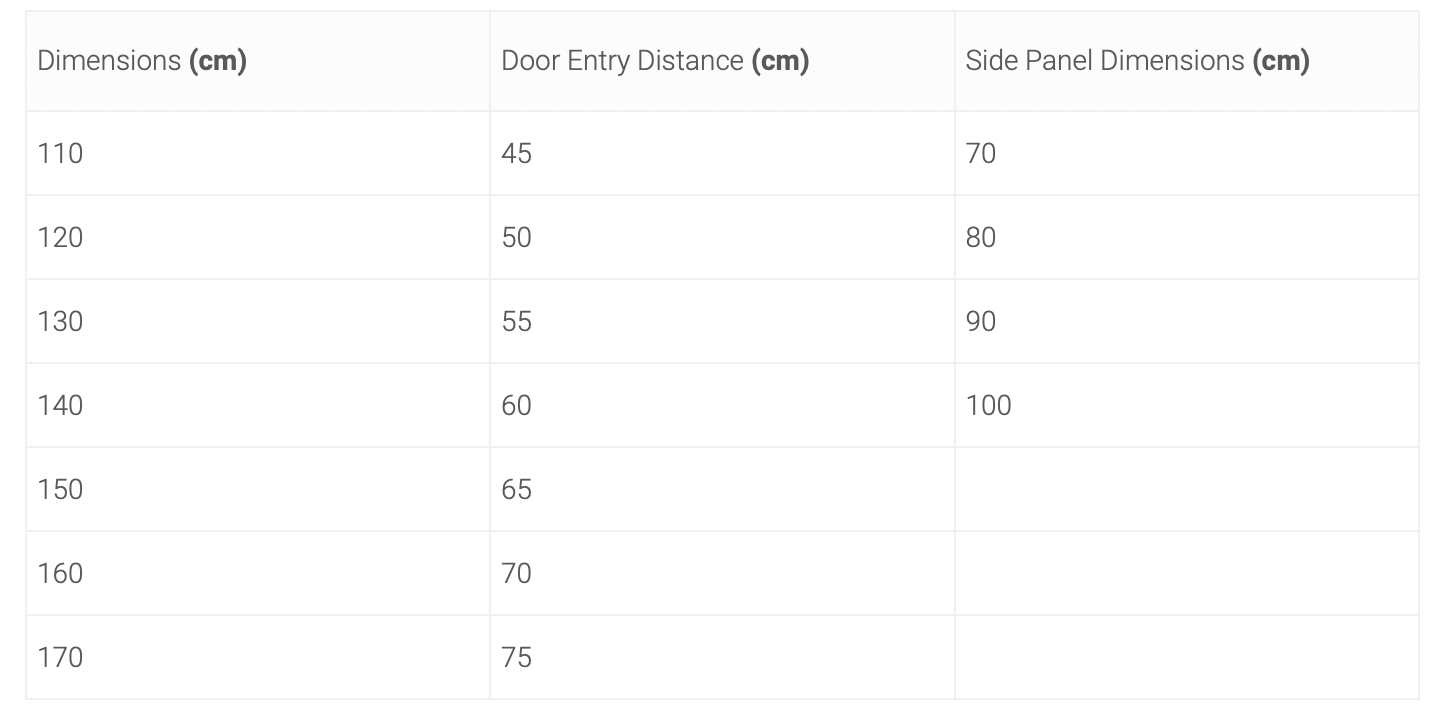Select the 140 dimension cell
The width and height of the screenshot is (1452, 722).
[x=258, y=405]
